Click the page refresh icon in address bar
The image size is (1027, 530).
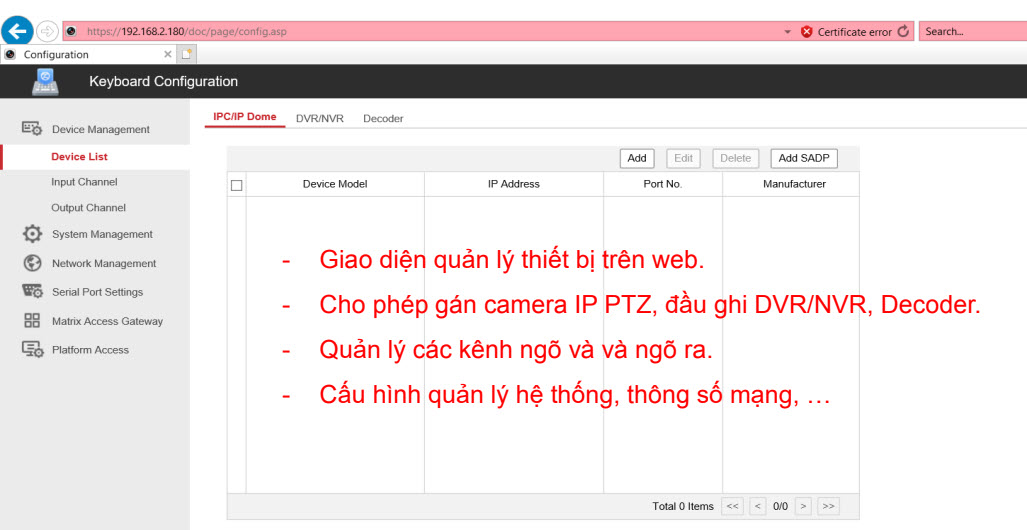coord(904,31)
